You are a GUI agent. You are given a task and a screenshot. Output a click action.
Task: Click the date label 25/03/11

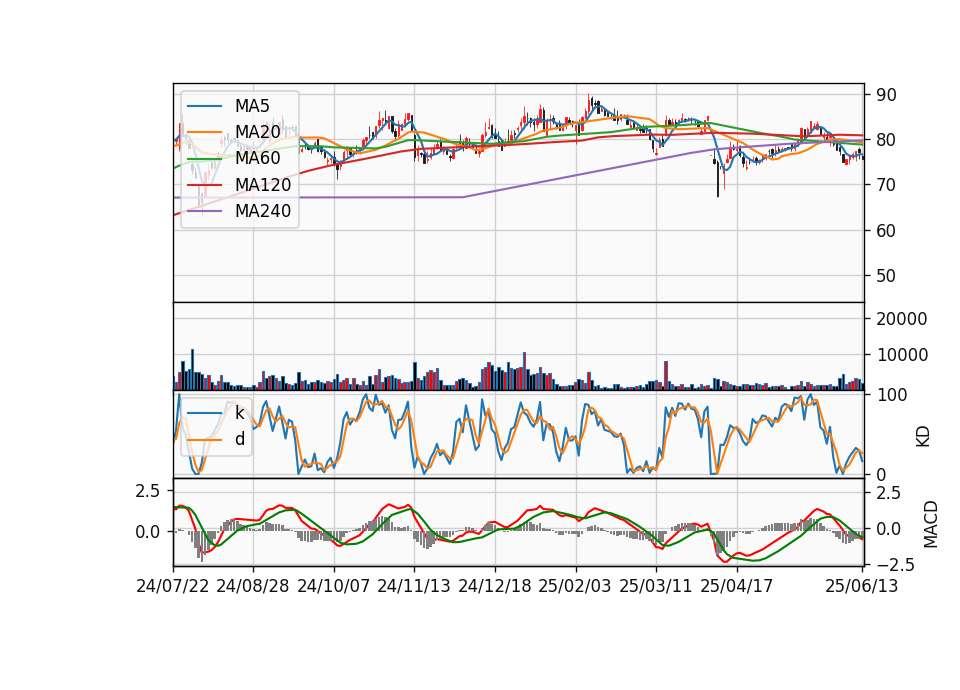(x=656, y=586)
